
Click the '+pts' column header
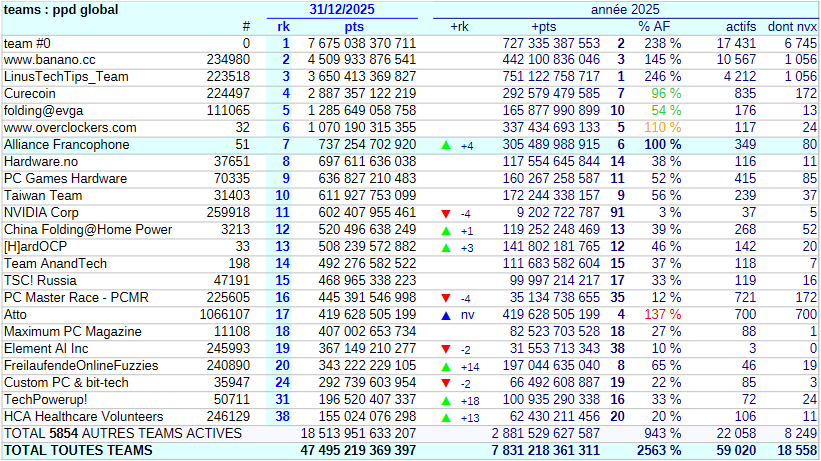click(x=543, y=27)
